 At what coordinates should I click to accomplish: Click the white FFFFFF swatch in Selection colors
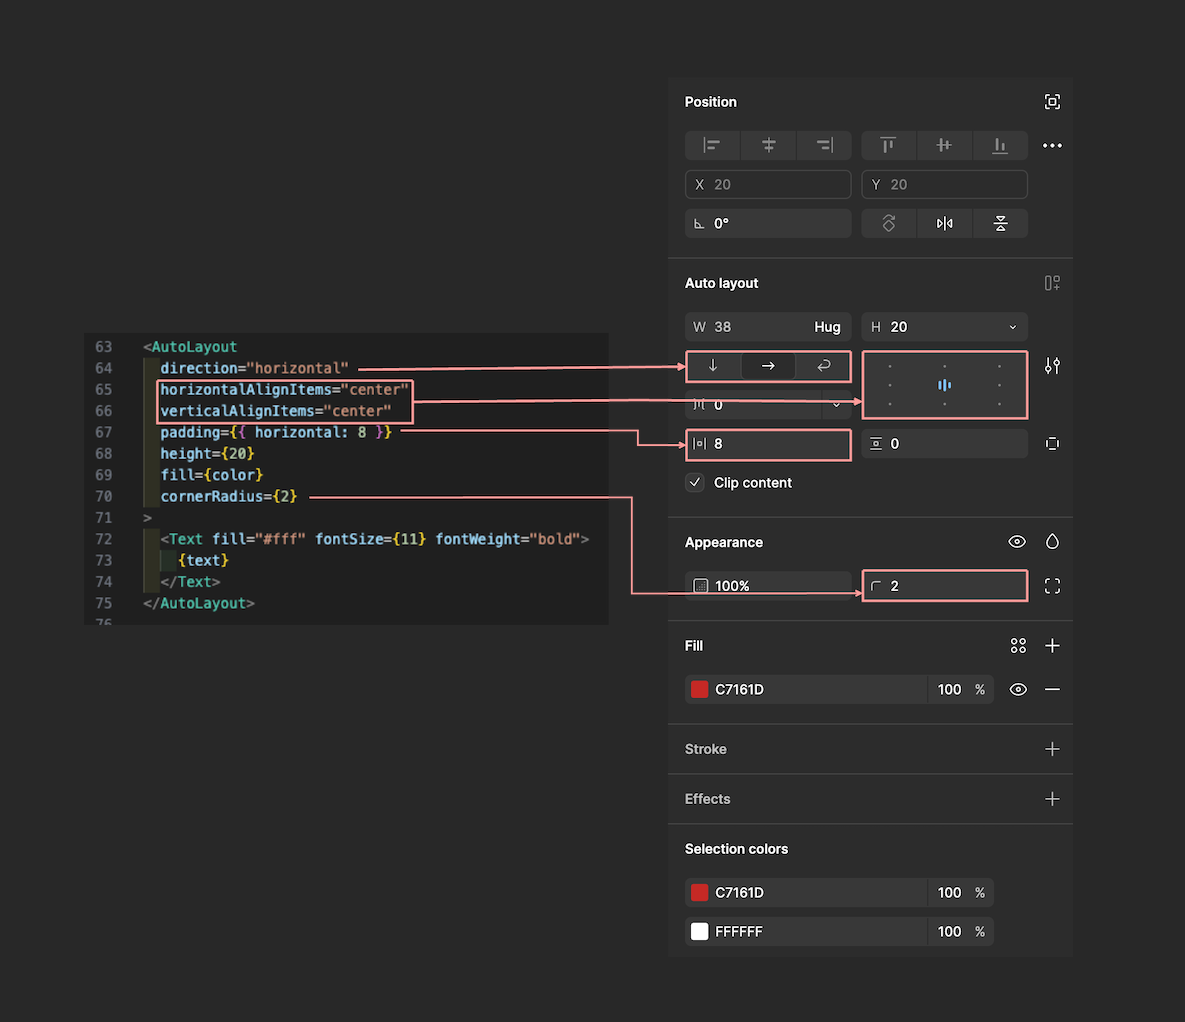(x=700, y=932)
